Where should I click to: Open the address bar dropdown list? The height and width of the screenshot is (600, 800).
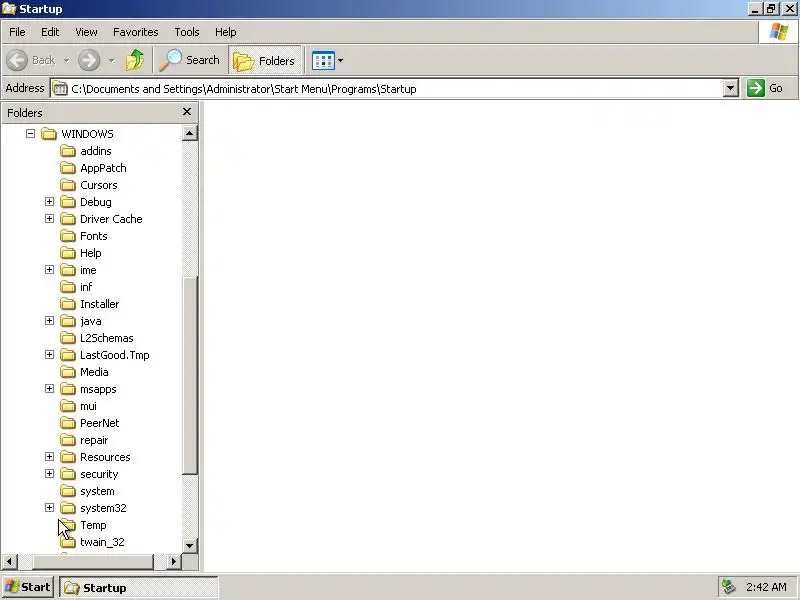coord(731,88)
